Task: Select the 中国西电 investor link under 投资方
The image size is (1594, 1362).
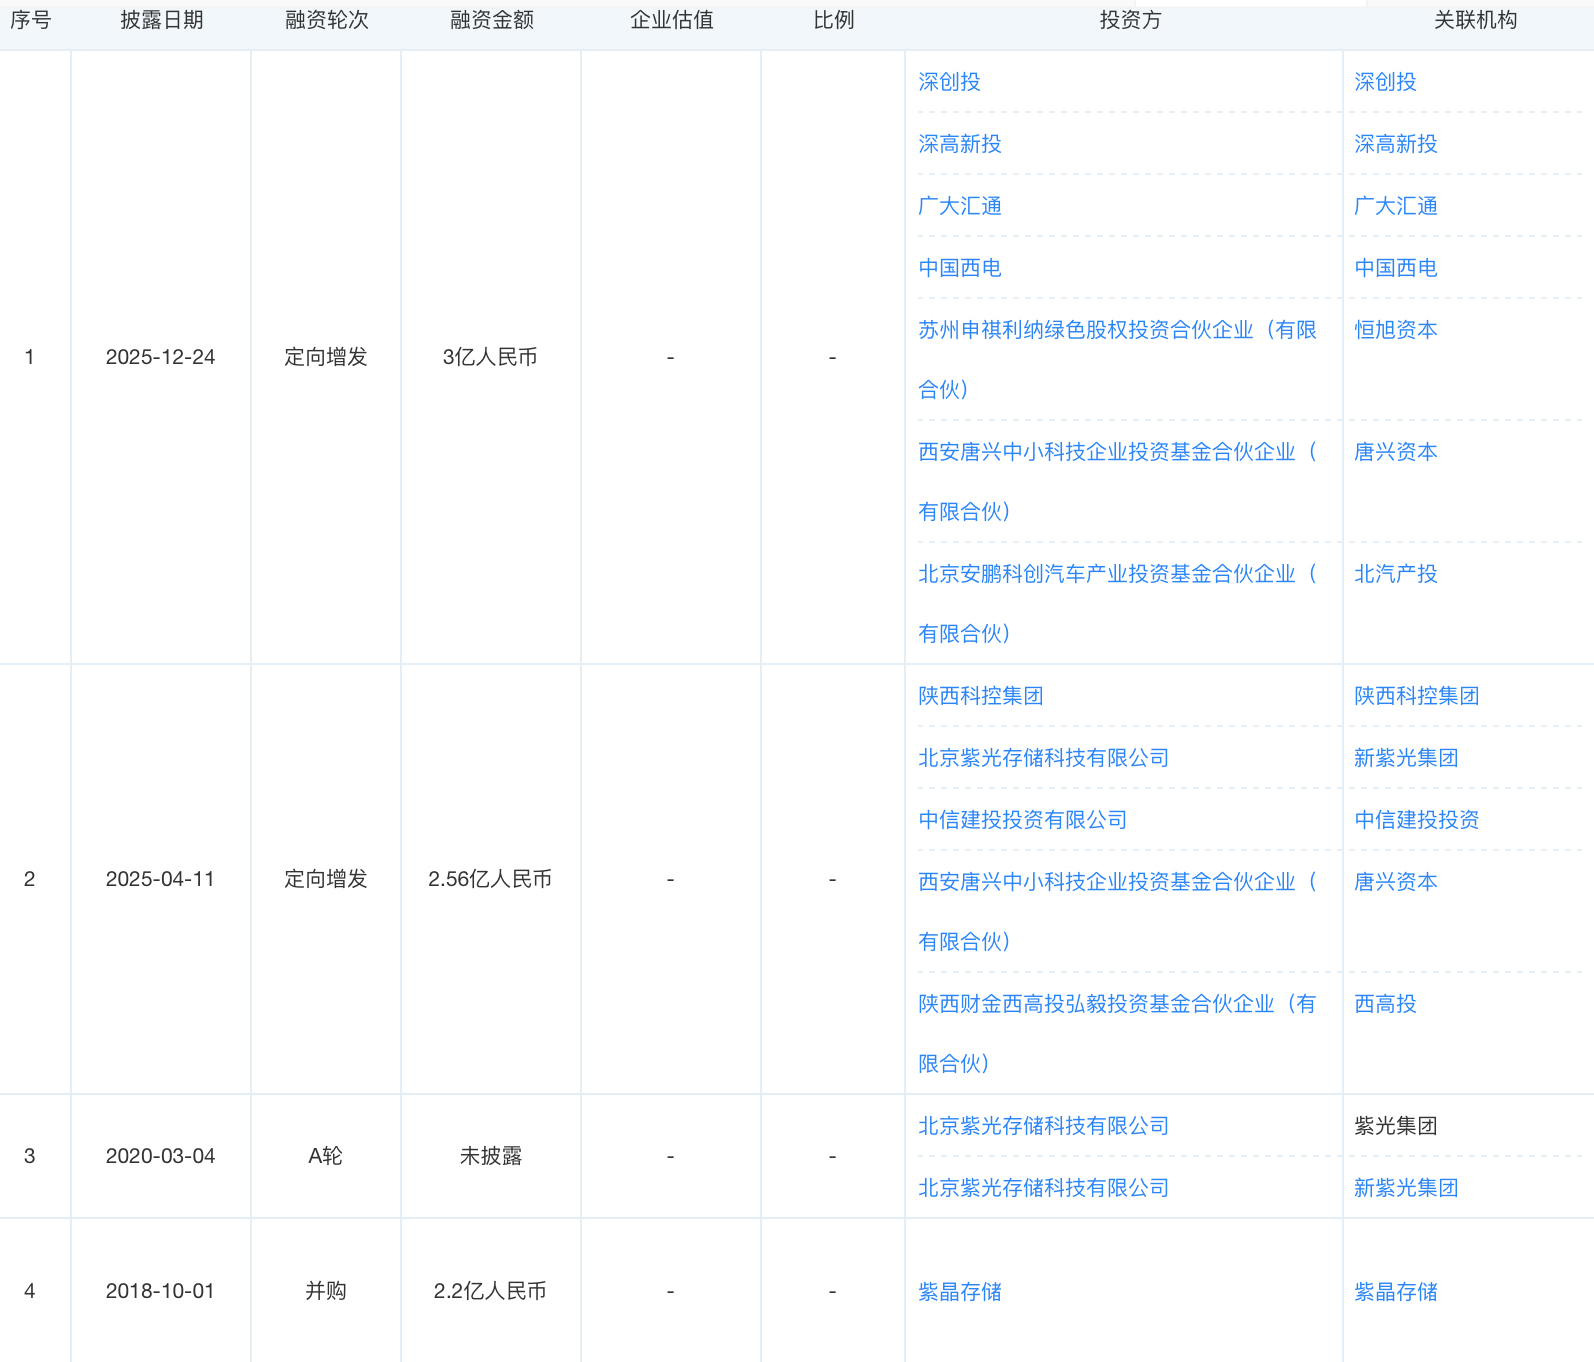Action: coord(960,268)
